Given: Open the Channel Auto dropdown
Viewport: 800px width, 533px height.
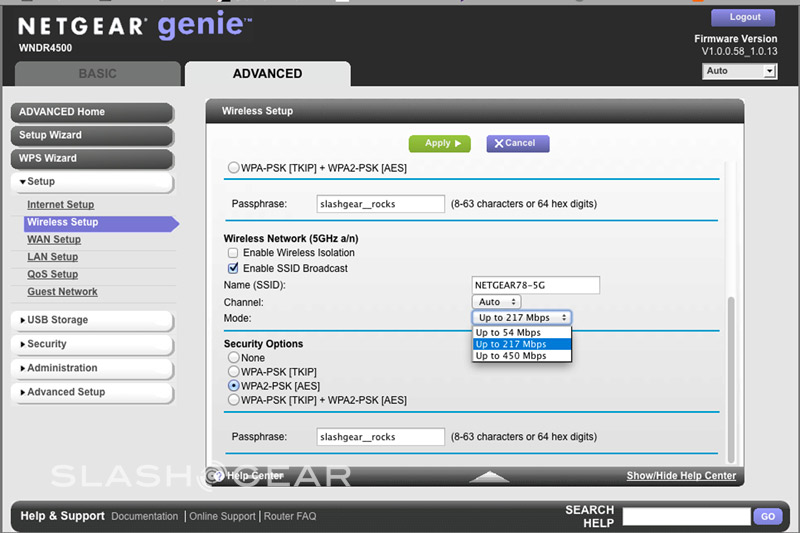Looking at the screenshot, I should [x=496, y=302].
